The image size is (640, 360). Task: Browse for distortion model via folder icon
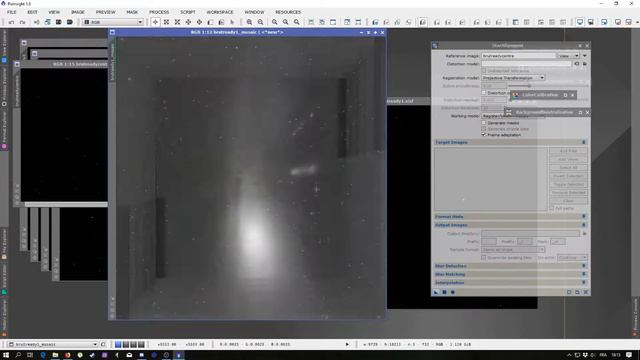pyautogui.click(x=584, y=64)
